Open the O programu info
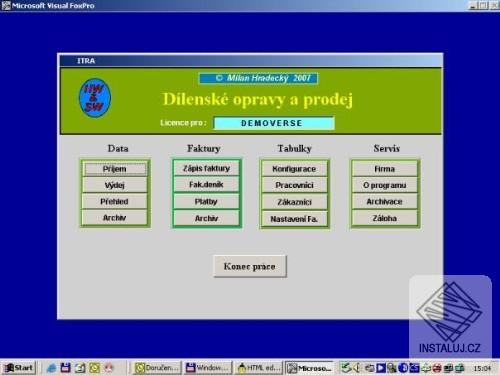500x375 pixels. coord(385,185)
